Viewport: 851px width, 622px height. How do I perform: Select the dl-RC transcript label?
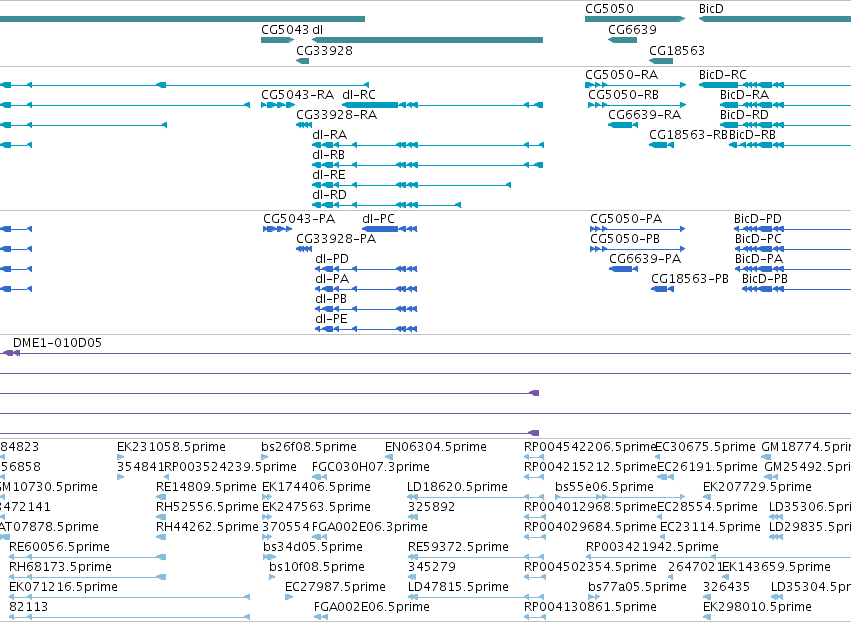pos(359,94)
